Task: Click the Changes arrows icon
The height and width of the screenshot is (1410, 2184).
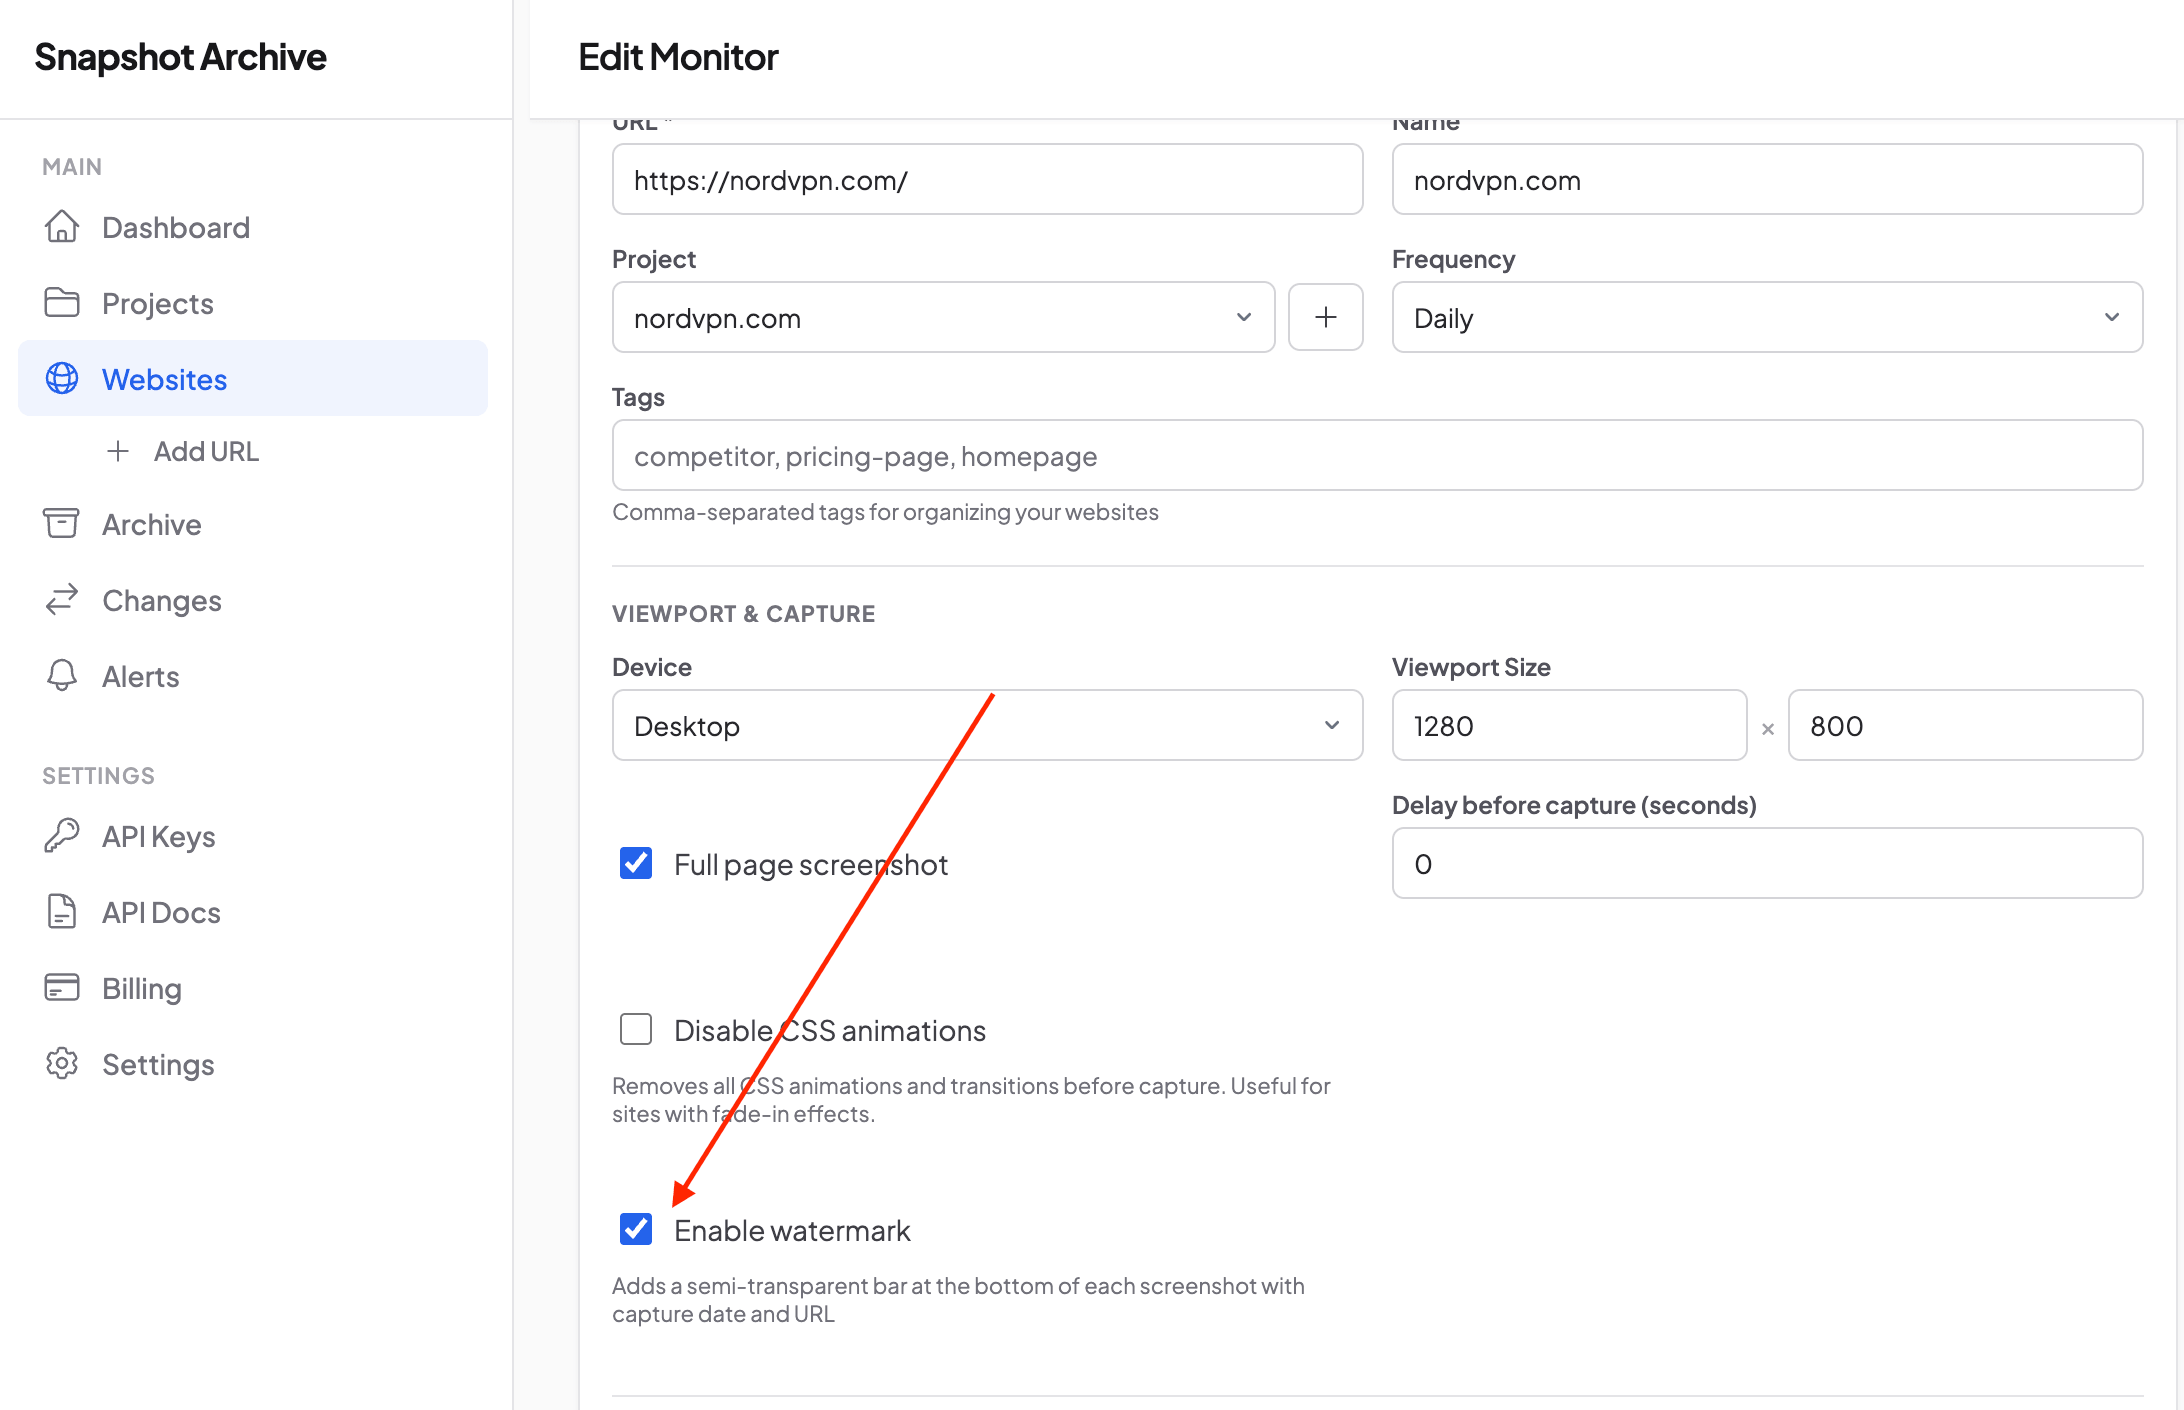Action: click(x=62, y=600)
